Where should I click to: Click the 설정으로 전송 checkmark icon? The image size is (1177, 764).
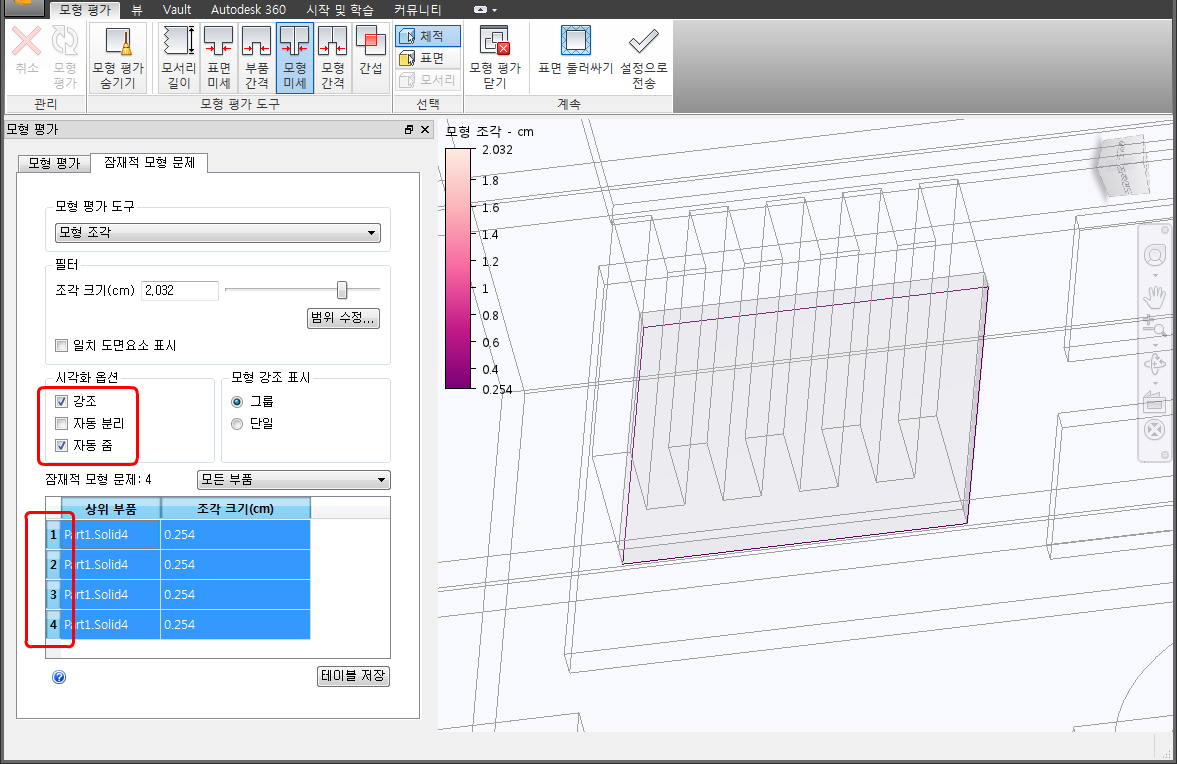click(x=643, y=57)
